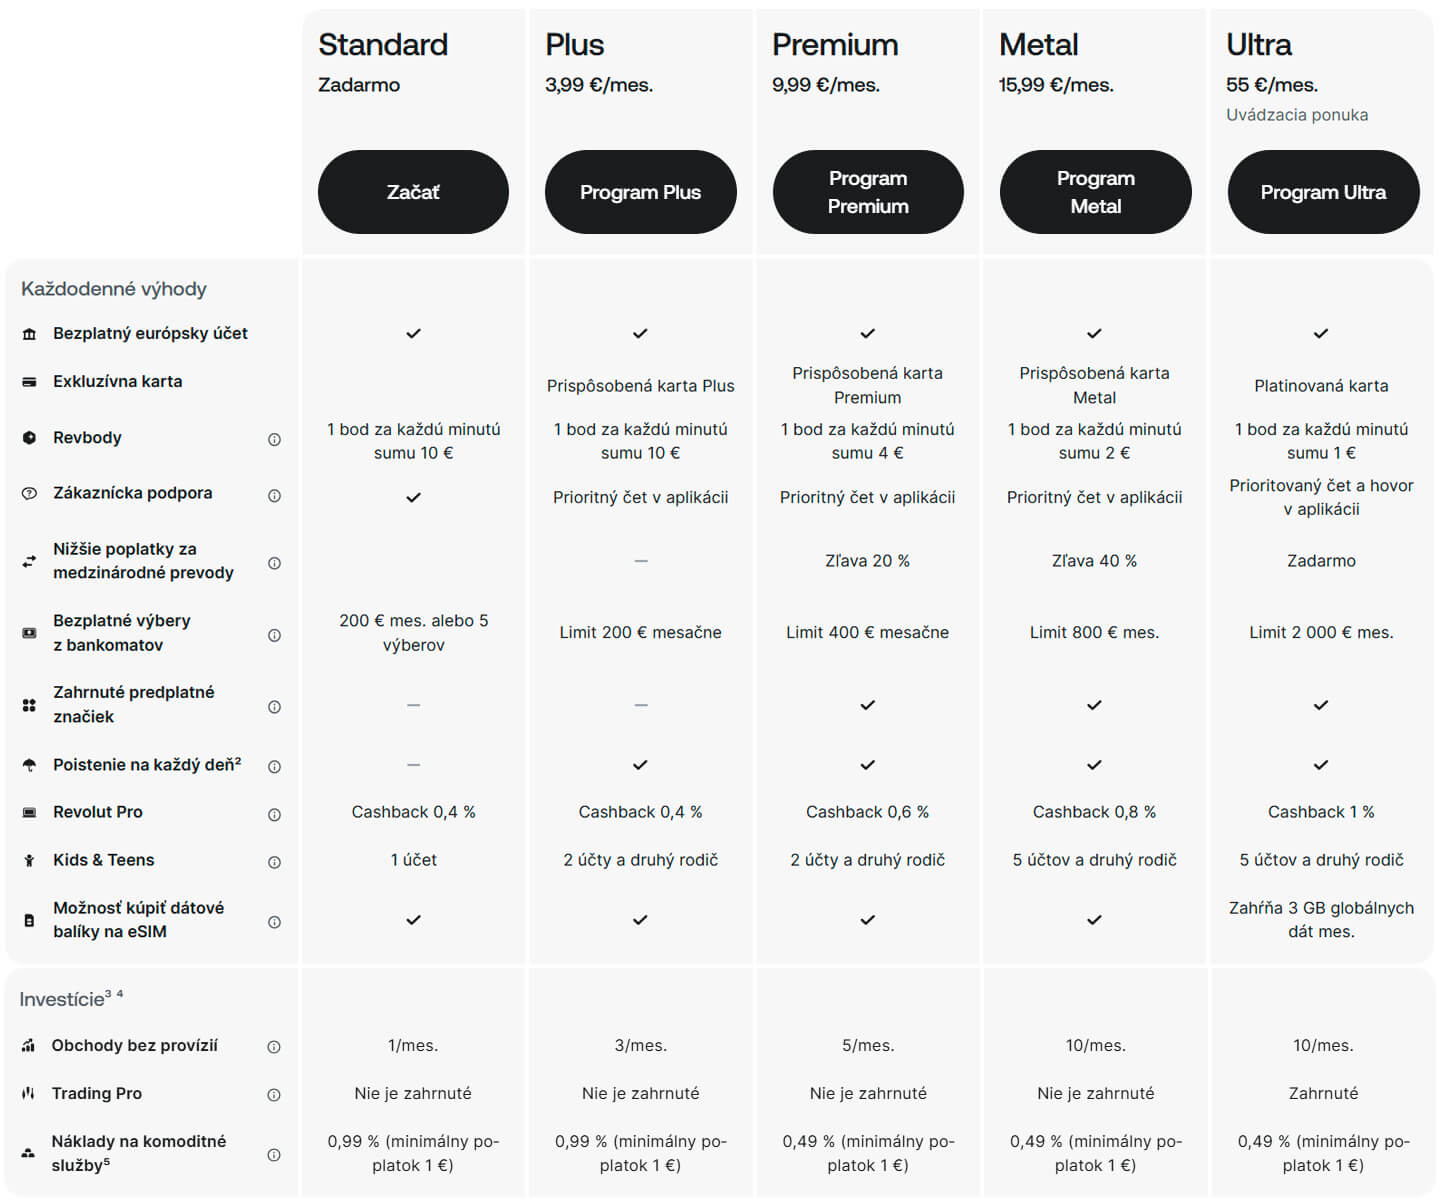1440x1201 pixels.
Task: Open info tooltip for Zákaznícka podpora
Action: pyautogui.click(x=274, y=495)
